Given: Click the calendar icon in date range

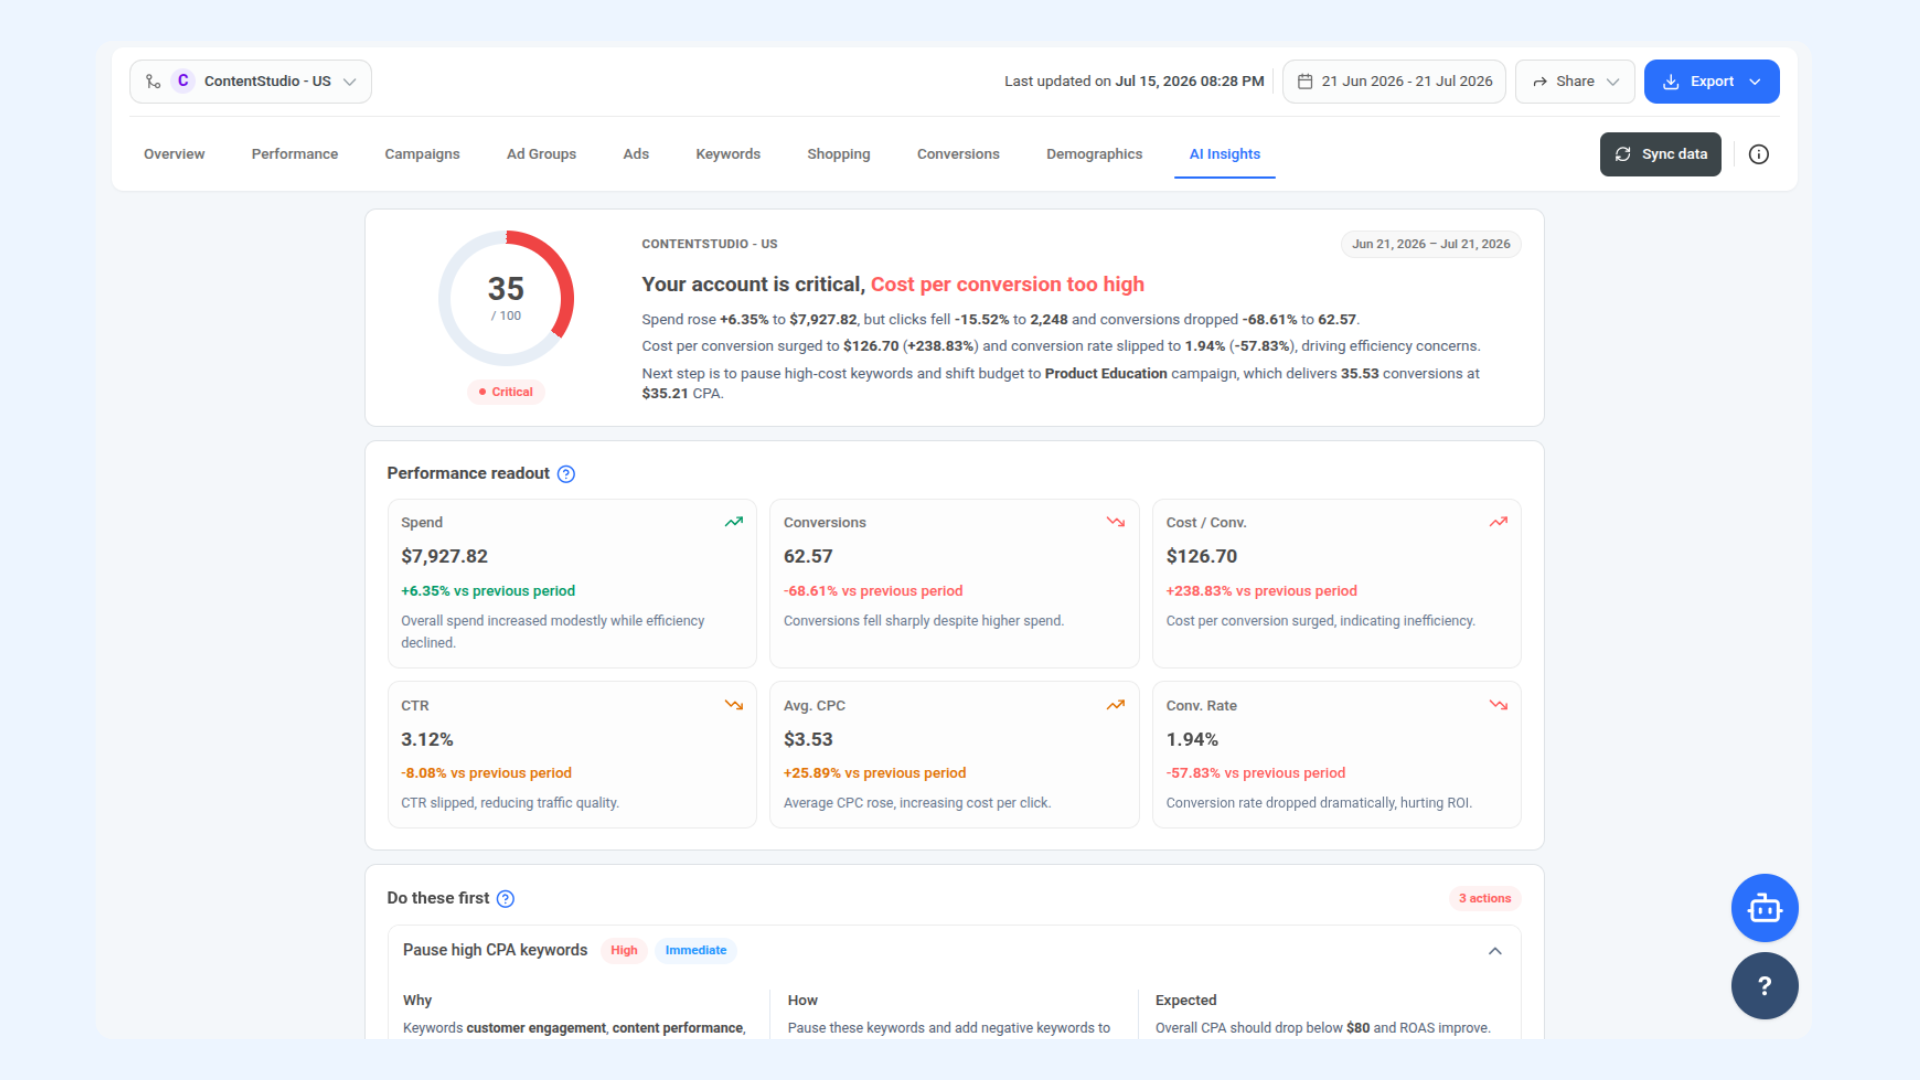Looking at the screenshot, I should point(1305,81).
